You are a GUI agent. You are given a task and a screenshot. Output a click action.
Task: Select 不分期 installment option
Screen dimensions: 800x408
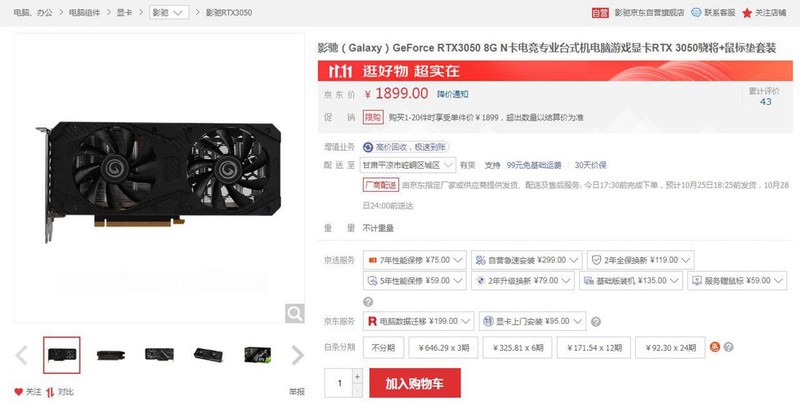point(383,347)
